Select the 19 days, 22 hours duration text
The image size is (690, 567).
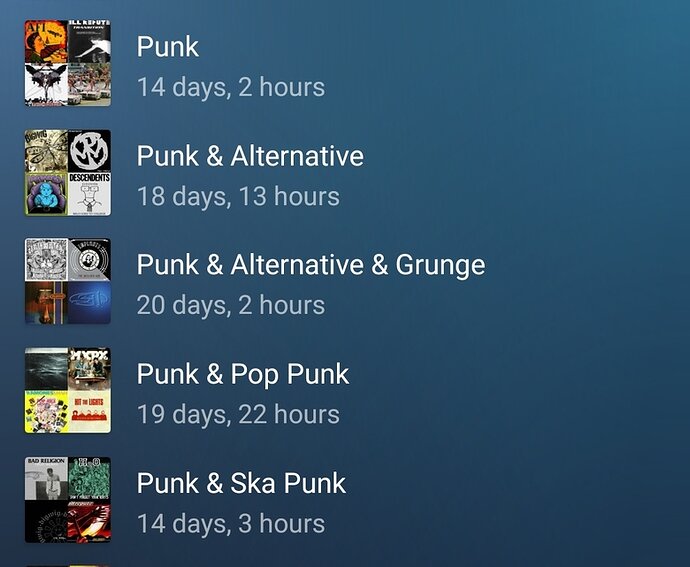(238, 415)
